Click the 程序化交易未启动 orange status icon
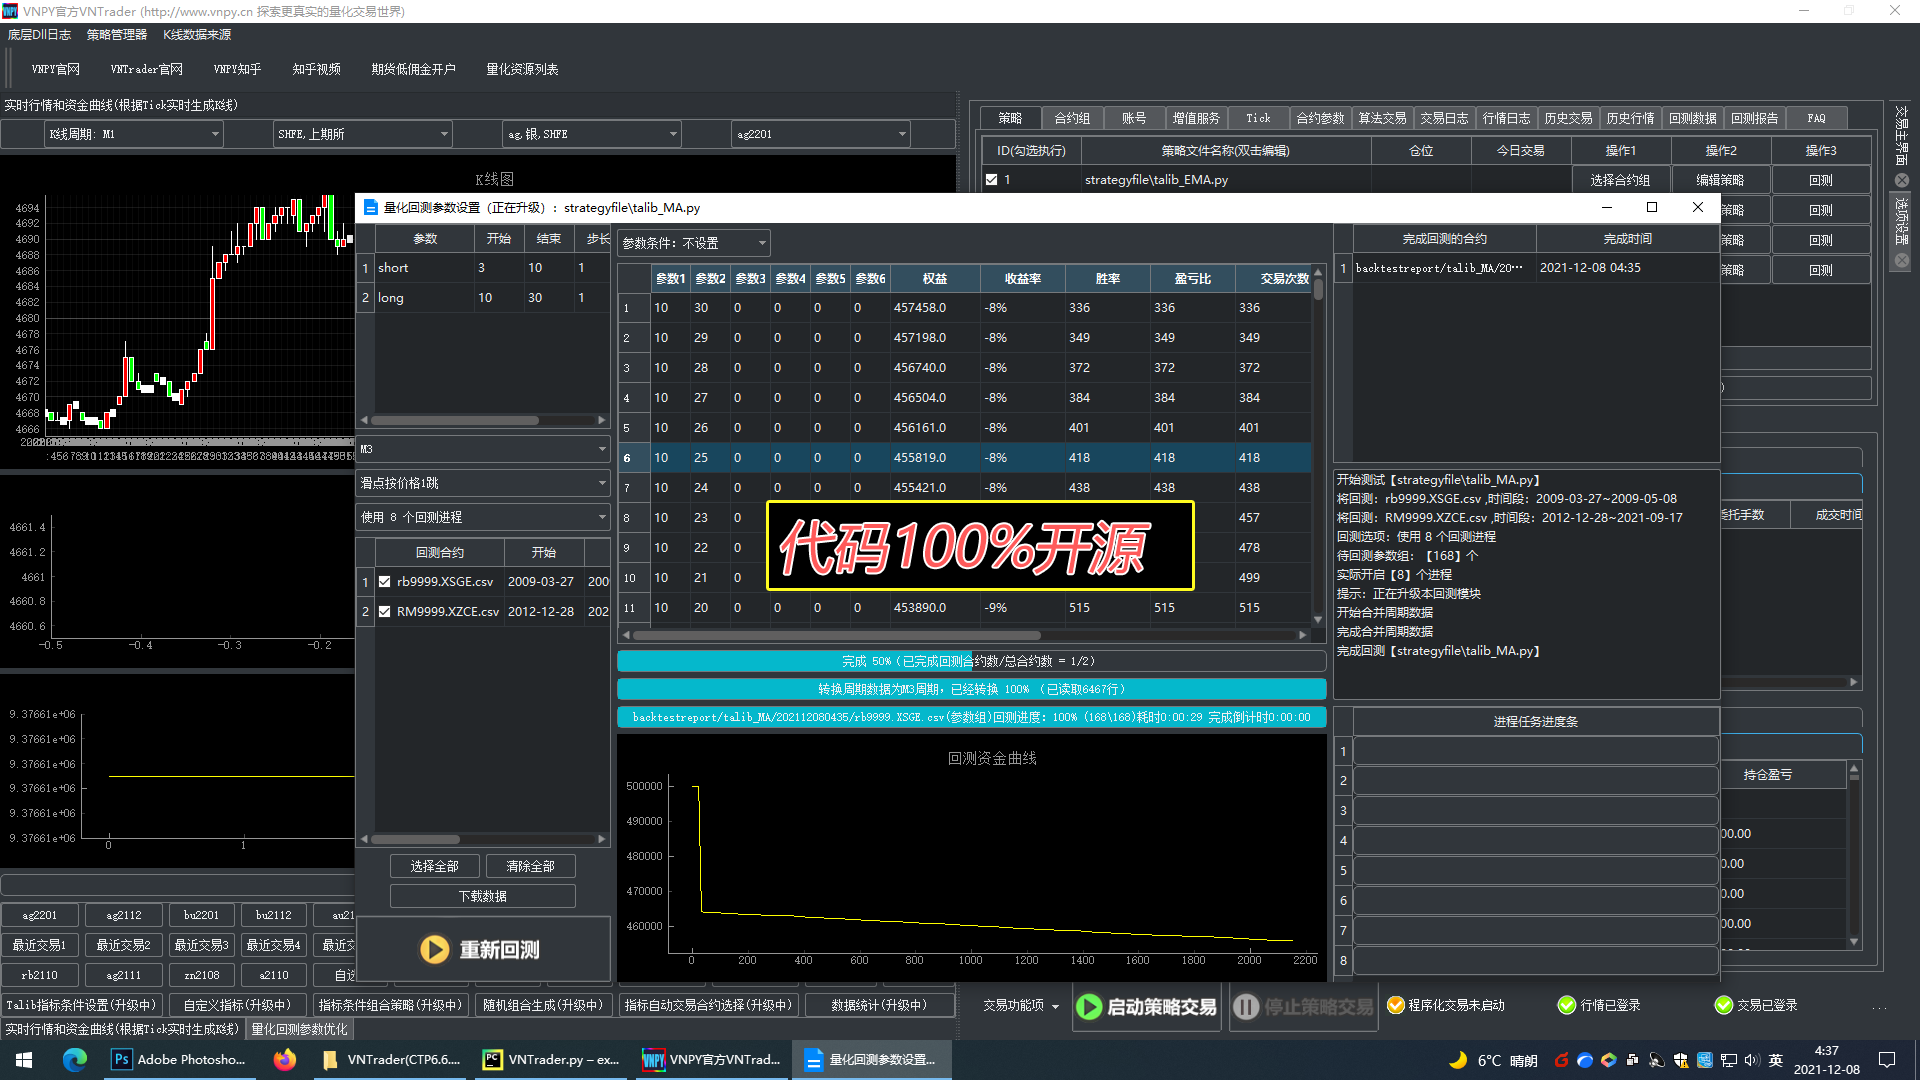Viewport: 1920px width, 1080px height. tap(1396, 1005)
